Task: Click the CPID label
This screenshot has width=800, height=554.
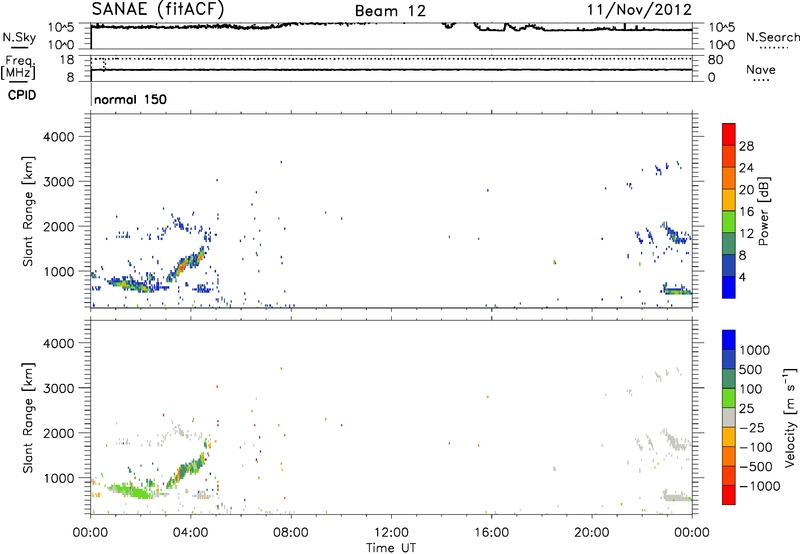Action: 22,95
